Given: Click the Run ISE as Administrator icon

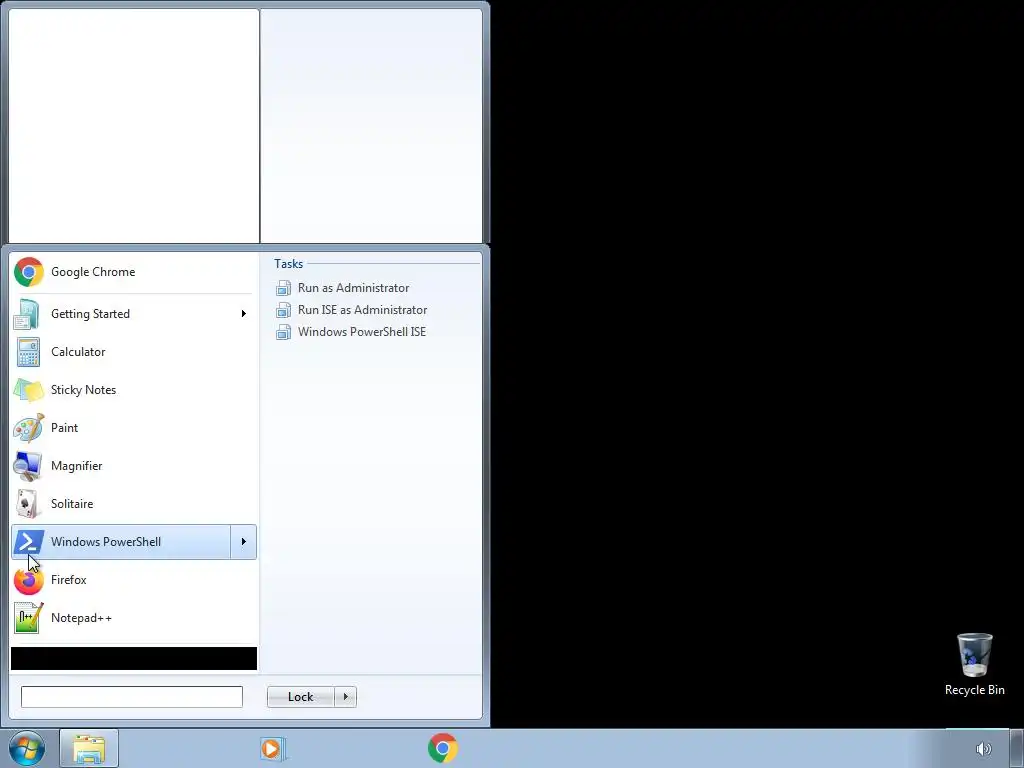Looking at the screenshot, I should 283,310.
